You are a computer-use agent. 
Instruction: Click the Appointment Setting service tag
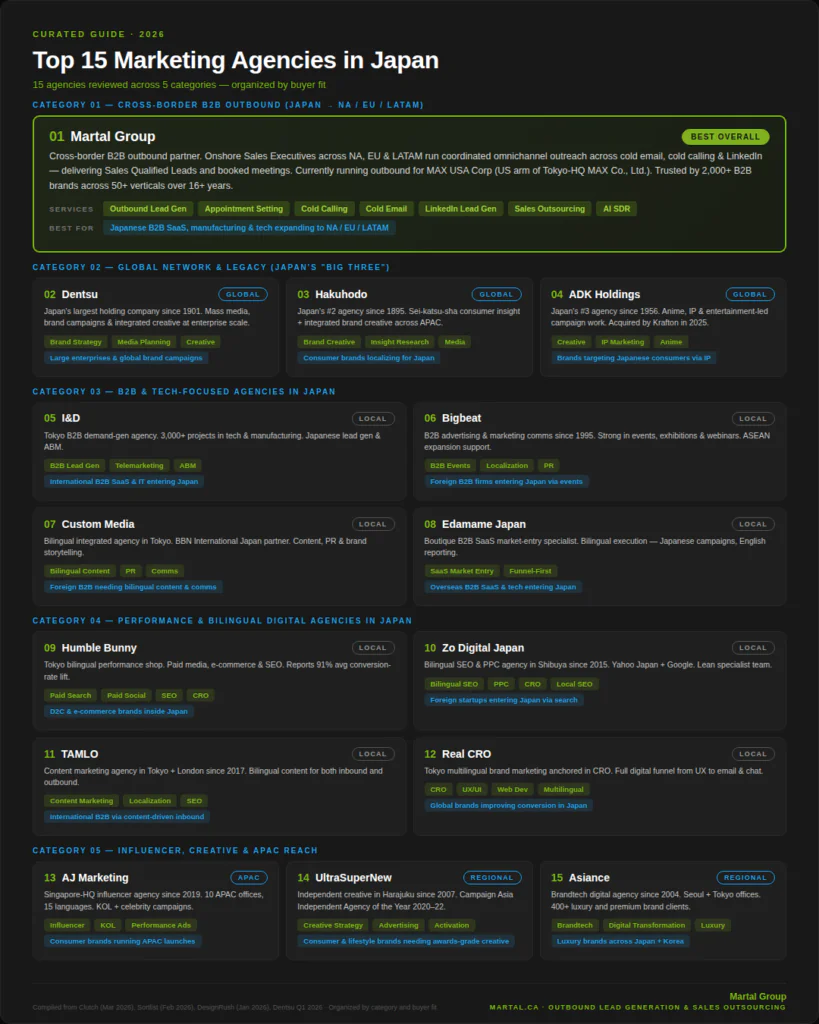point(244,209)
